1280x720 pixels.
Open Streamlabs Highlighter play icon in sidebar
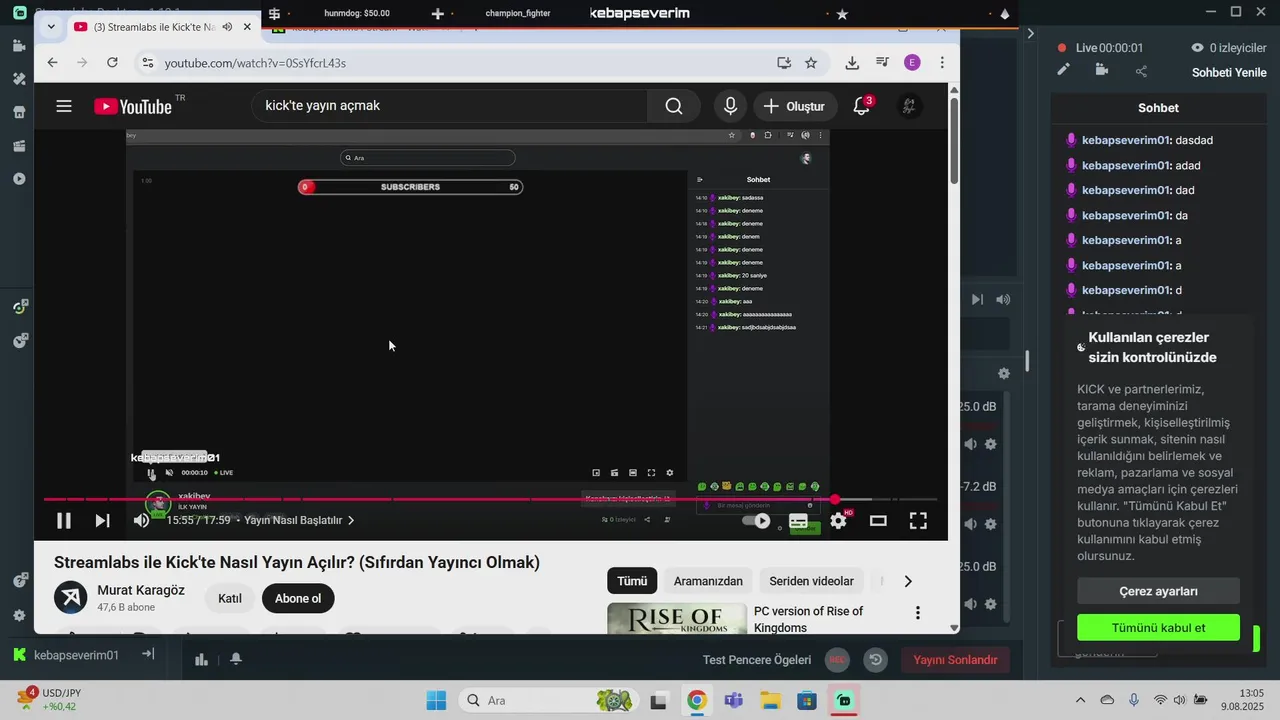[19, 179]
